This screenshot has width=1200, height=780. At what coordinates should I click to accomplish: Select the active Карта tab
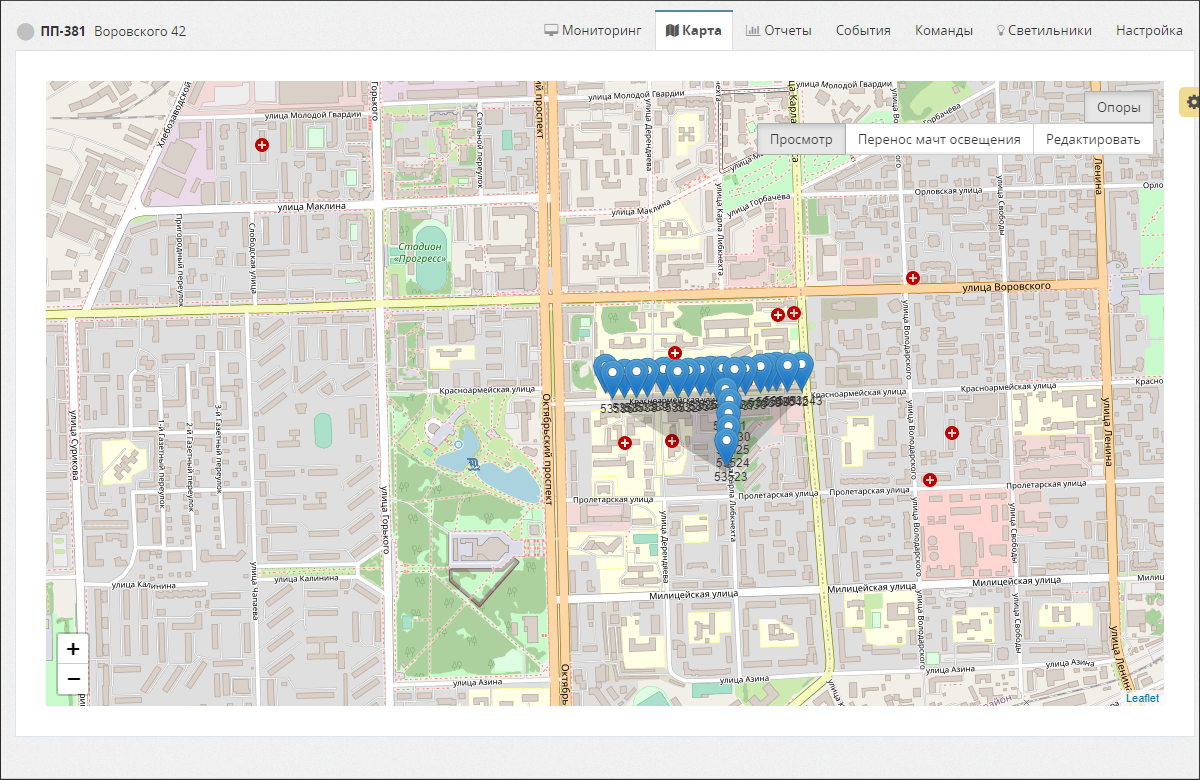point(694,30)
